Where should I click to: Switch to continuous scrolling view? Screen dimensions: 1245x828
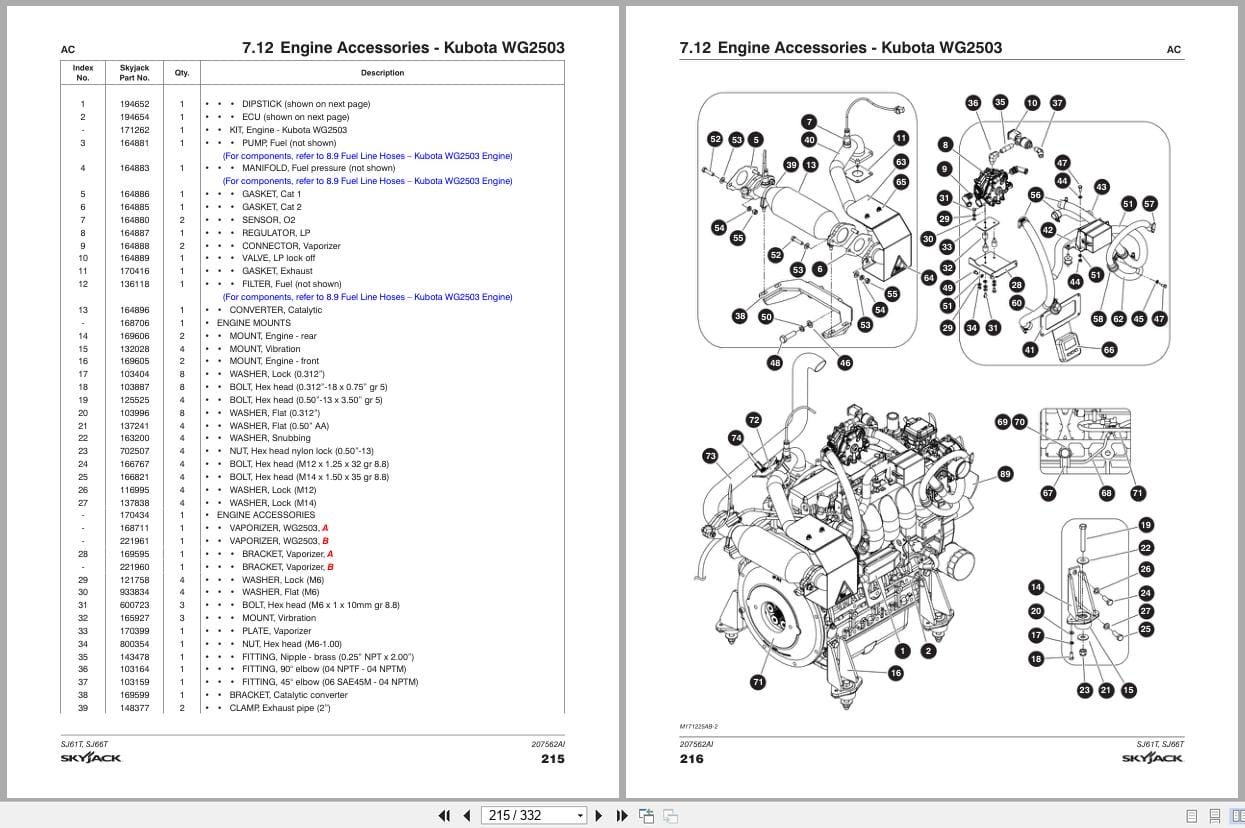click(1214, 816)
